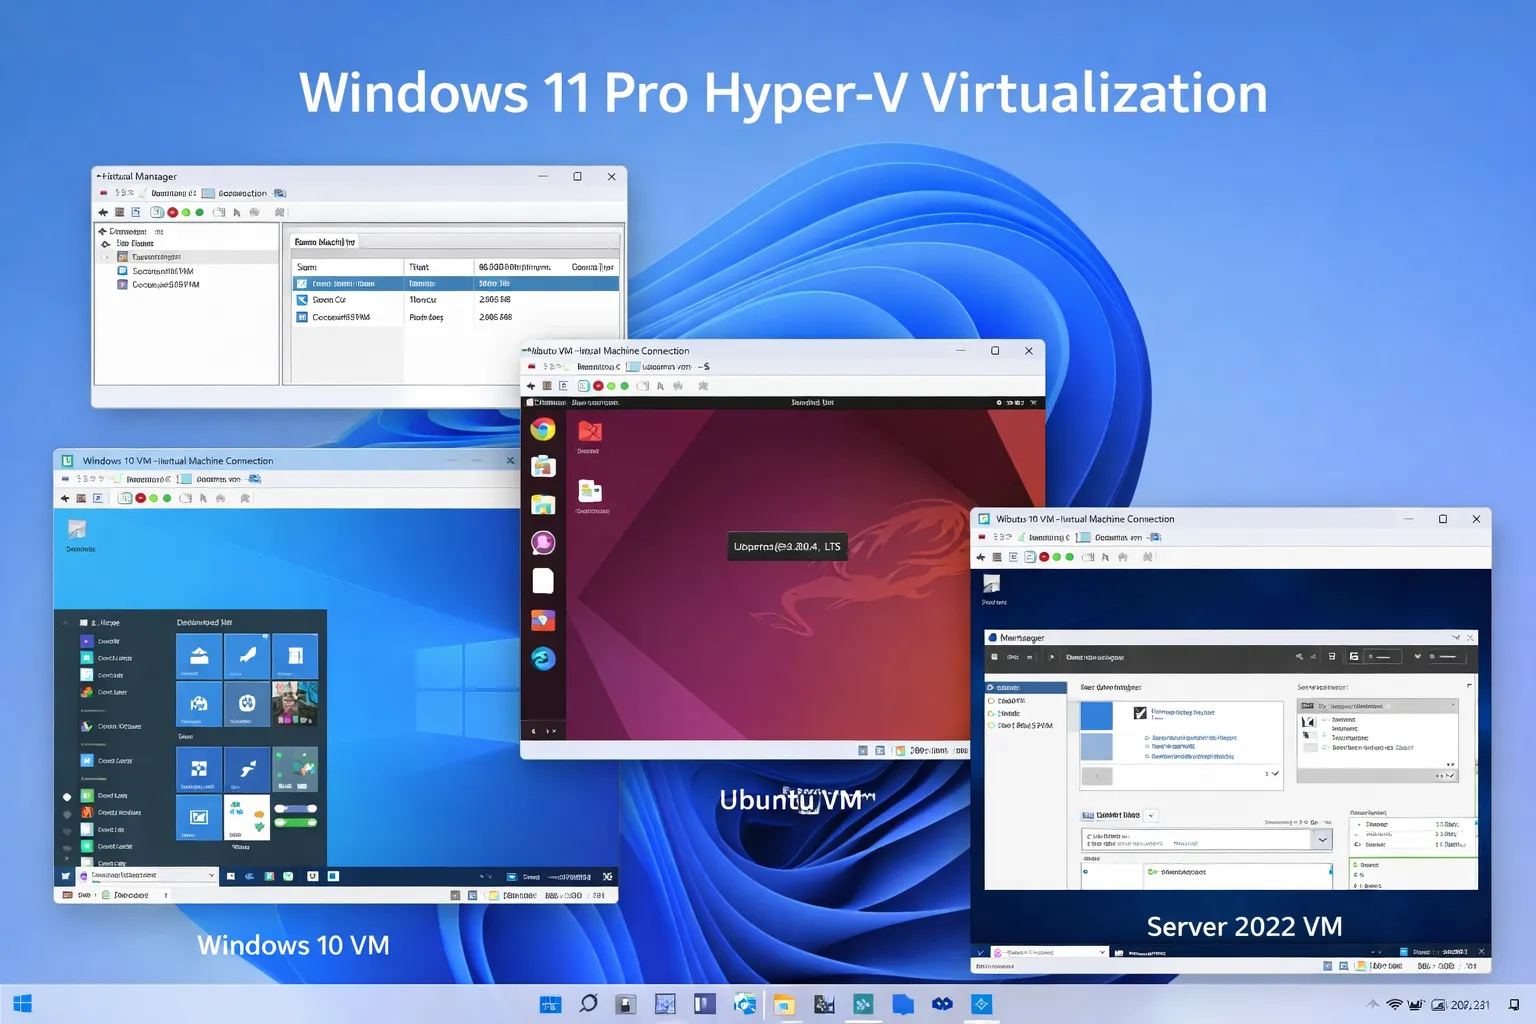Image resolution: width=1536 pixels, height=1024 pixels.
Task: Expand the wide dropdown in Server Manager
Action: tap(1322, 840)
